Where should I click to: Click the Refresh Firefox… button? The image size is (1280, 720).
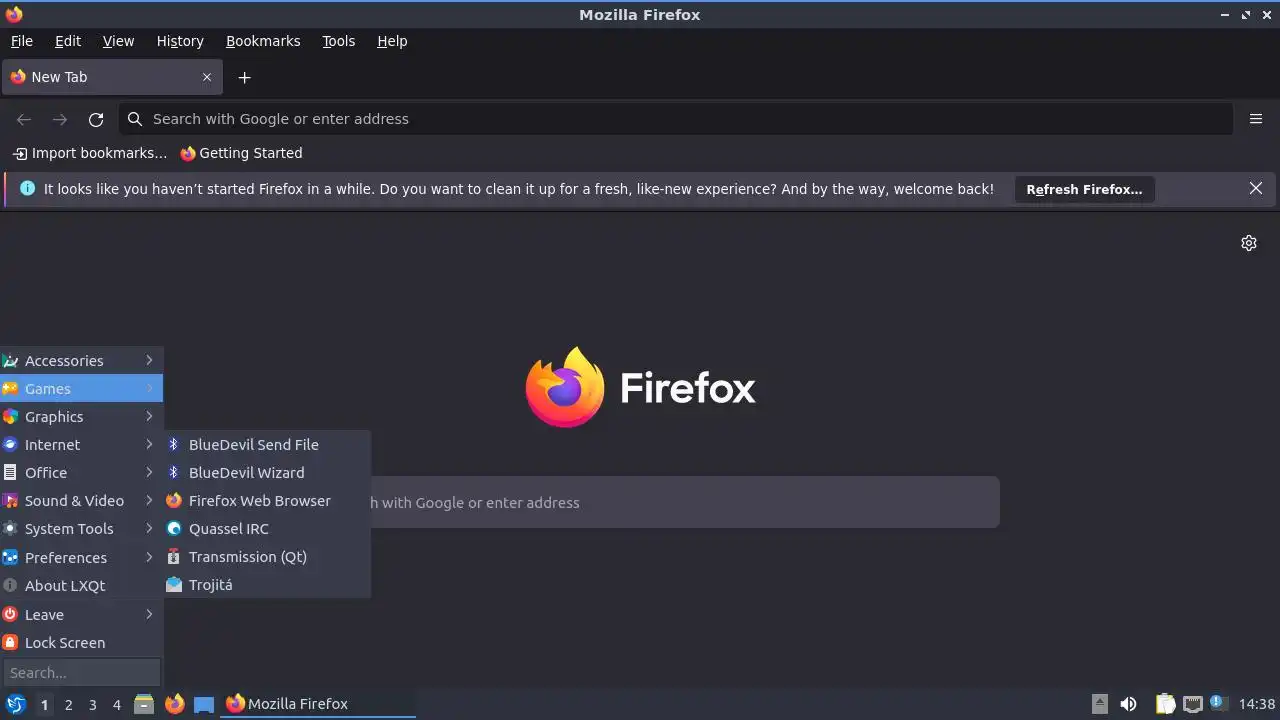[x=1084, y=189]
